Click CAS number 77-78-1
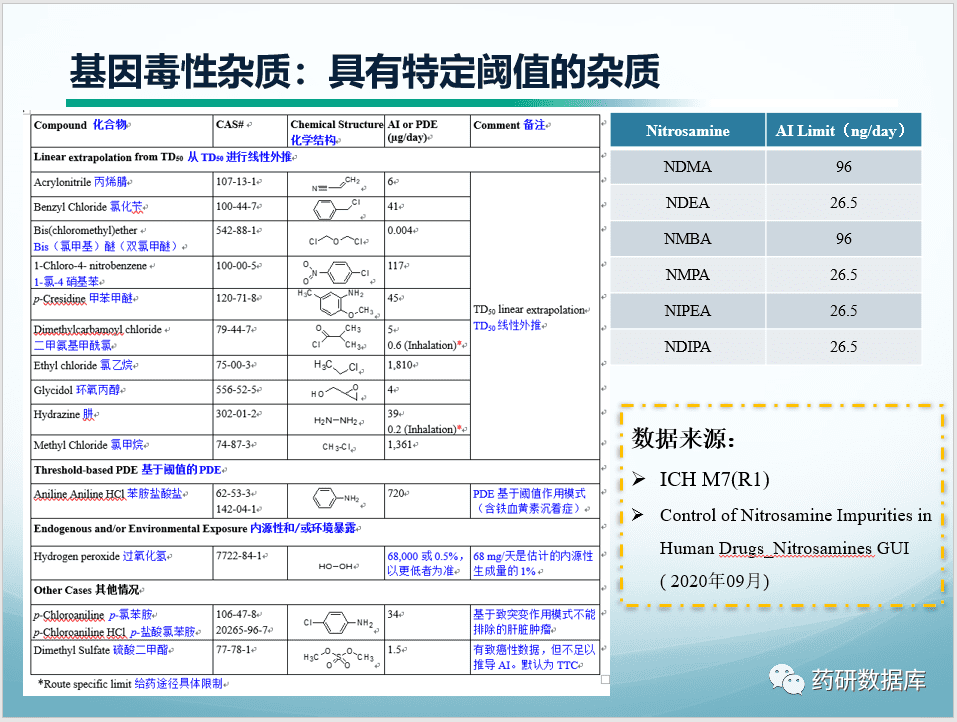957x722 pixels. coord(236,650)
